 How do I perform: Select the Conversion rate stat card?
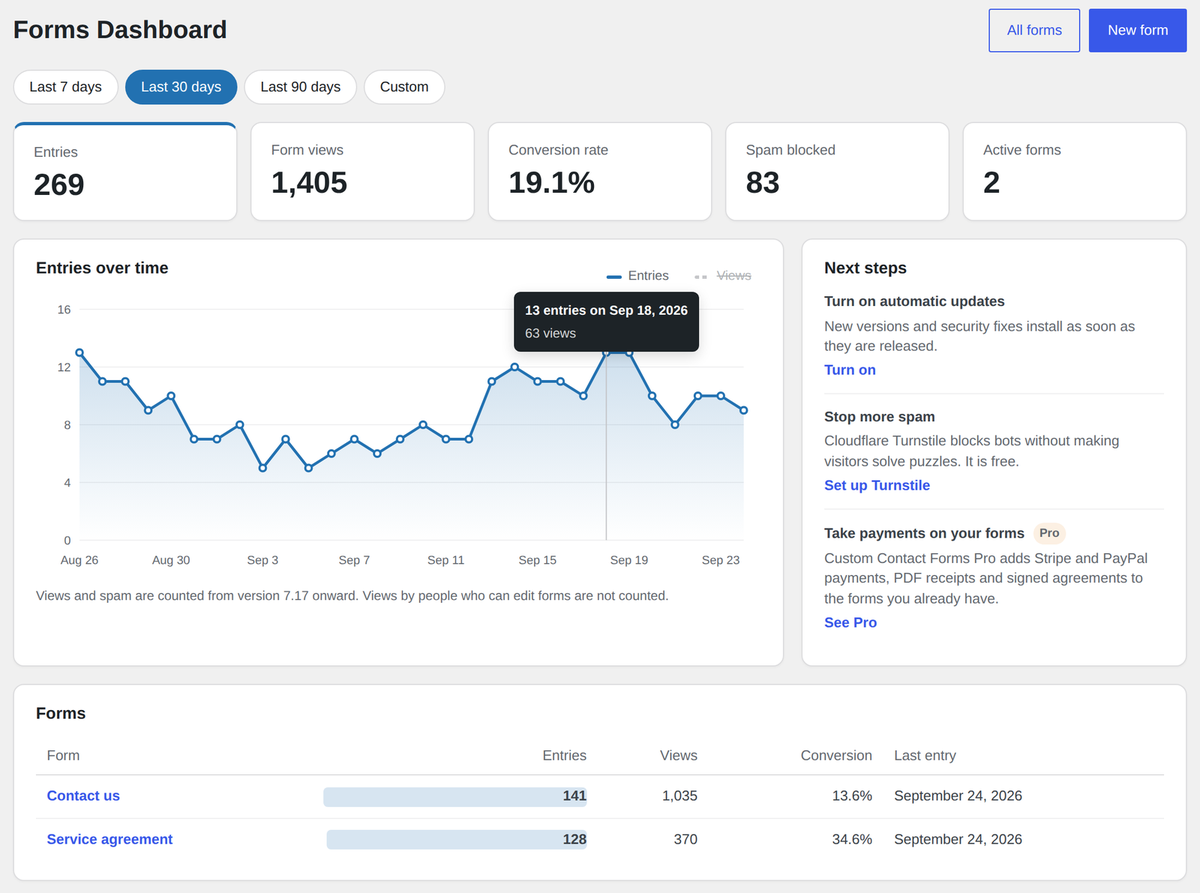click(600, 171)
